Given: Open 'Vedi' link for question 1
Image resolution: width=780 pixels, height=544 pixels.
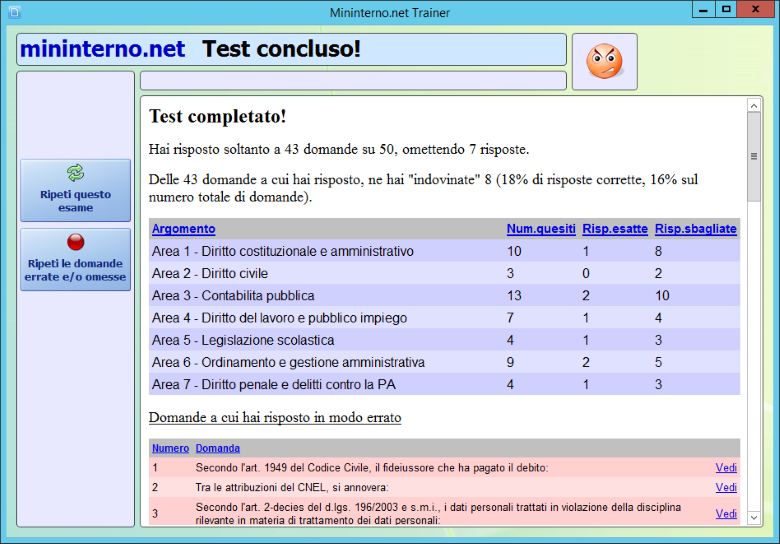Looking at the screenshot, I should click(726, 467).
